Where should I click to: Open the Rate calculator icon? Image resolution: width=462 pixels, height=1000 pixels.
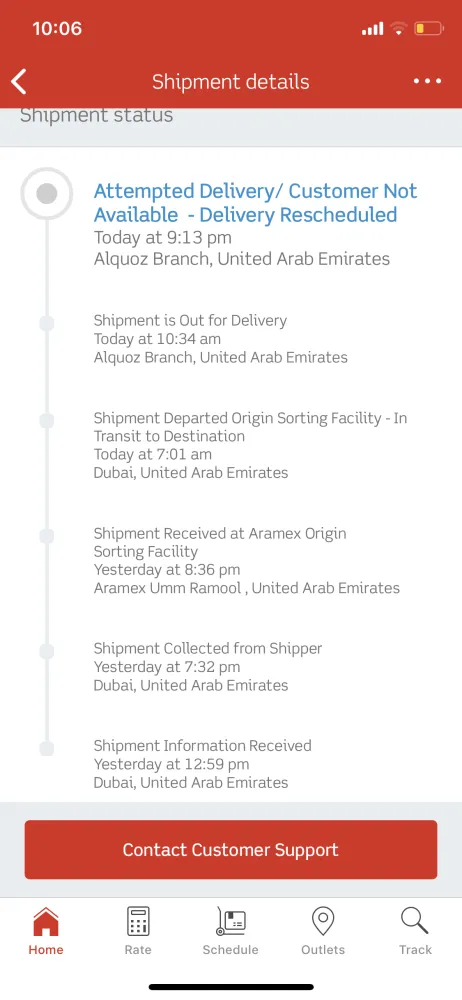pyautogui.click(x=138, y=922)
